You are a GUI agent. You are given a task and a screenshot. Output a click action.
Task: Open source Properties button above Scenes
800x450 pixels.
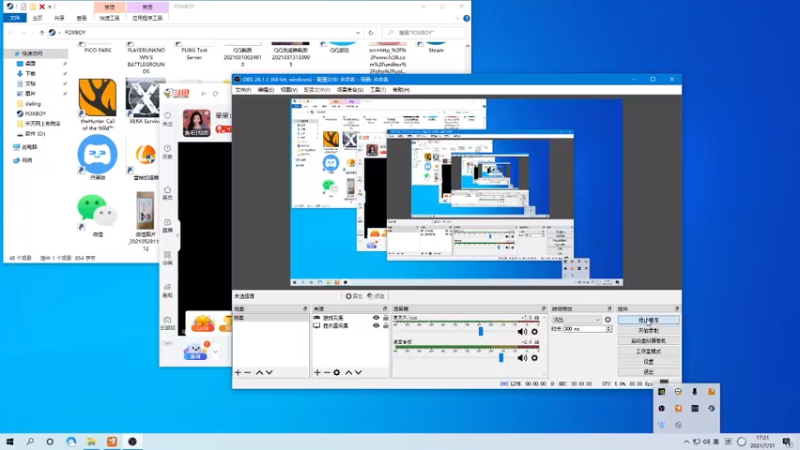[354, 296]
